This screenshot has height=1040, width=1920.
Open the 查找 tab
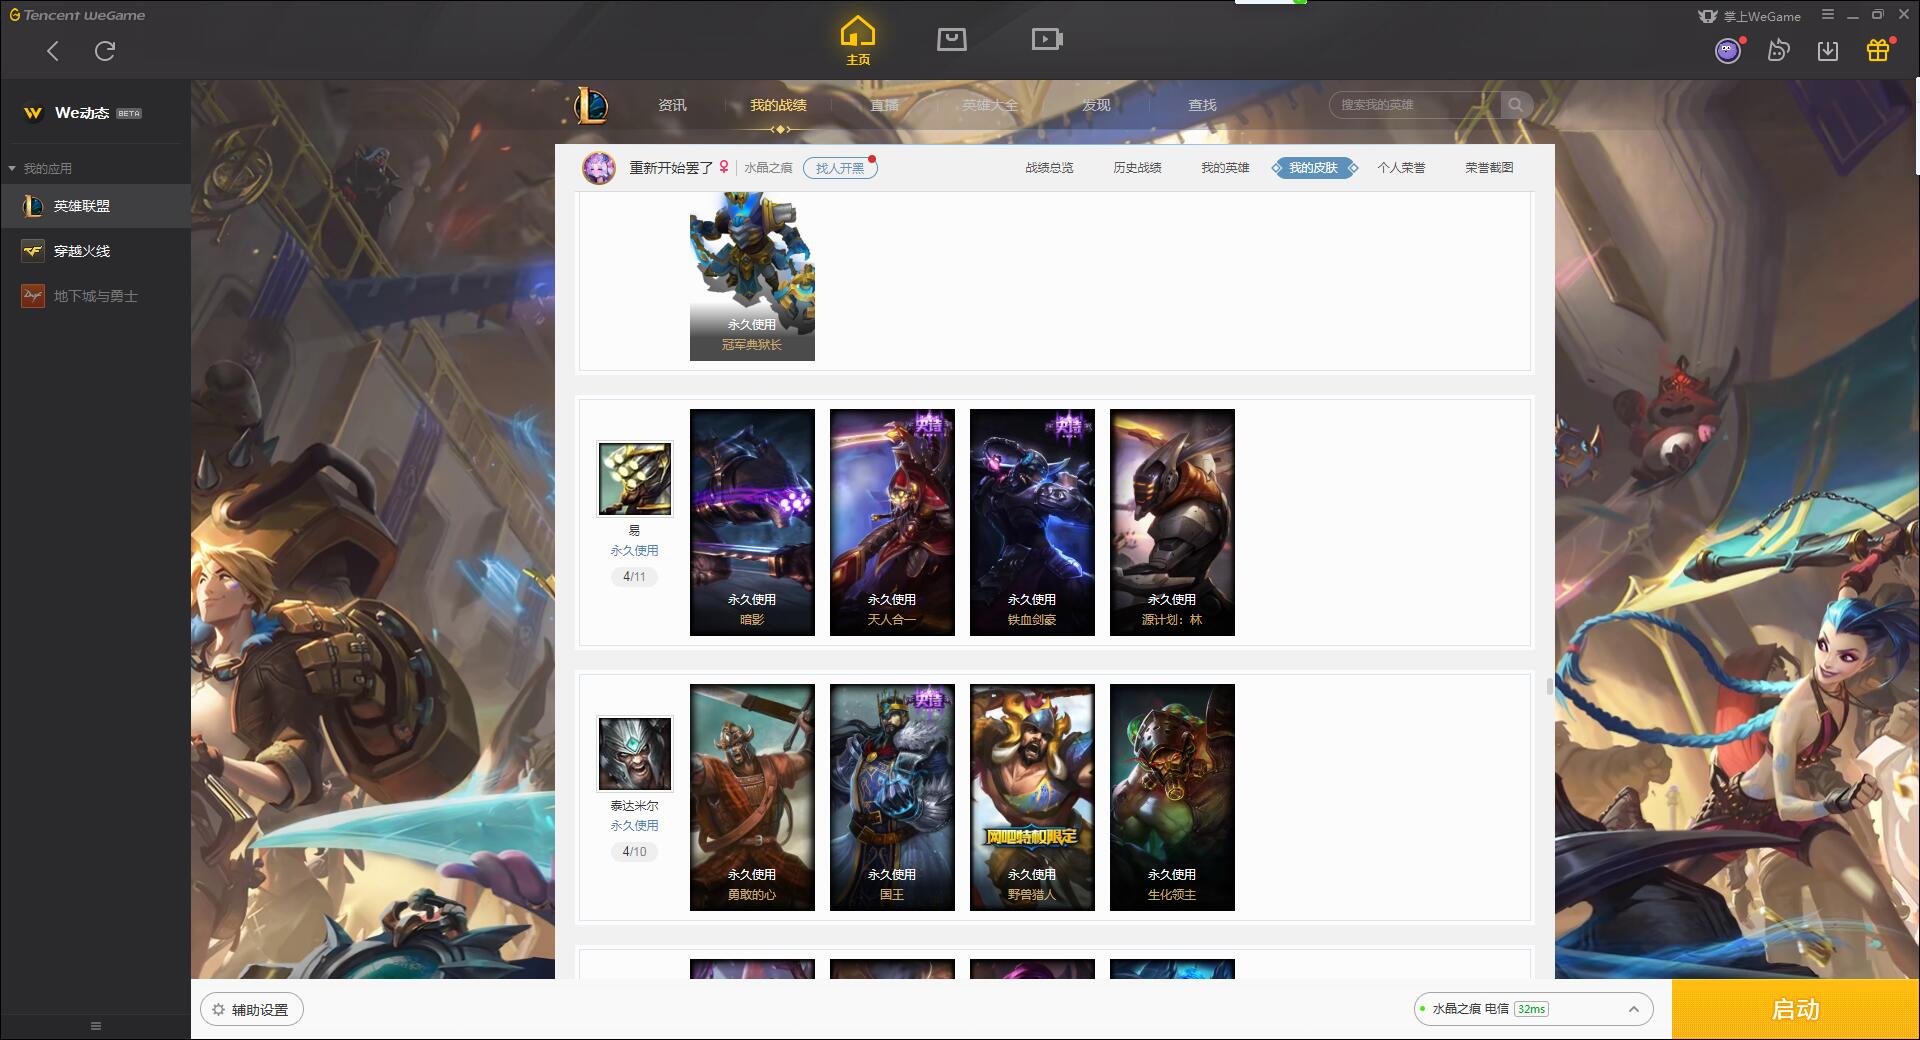click(x=1202, y=105)
